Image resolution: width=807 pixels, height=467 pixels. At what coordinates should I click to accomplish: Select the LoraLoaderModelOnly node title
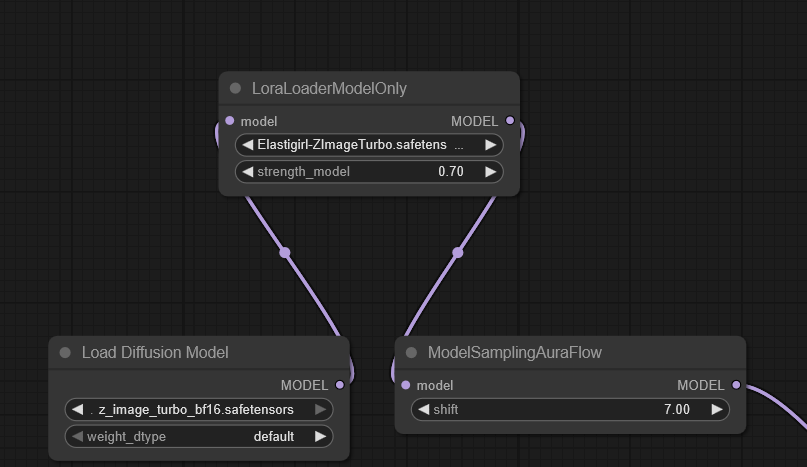coord(329,89)
